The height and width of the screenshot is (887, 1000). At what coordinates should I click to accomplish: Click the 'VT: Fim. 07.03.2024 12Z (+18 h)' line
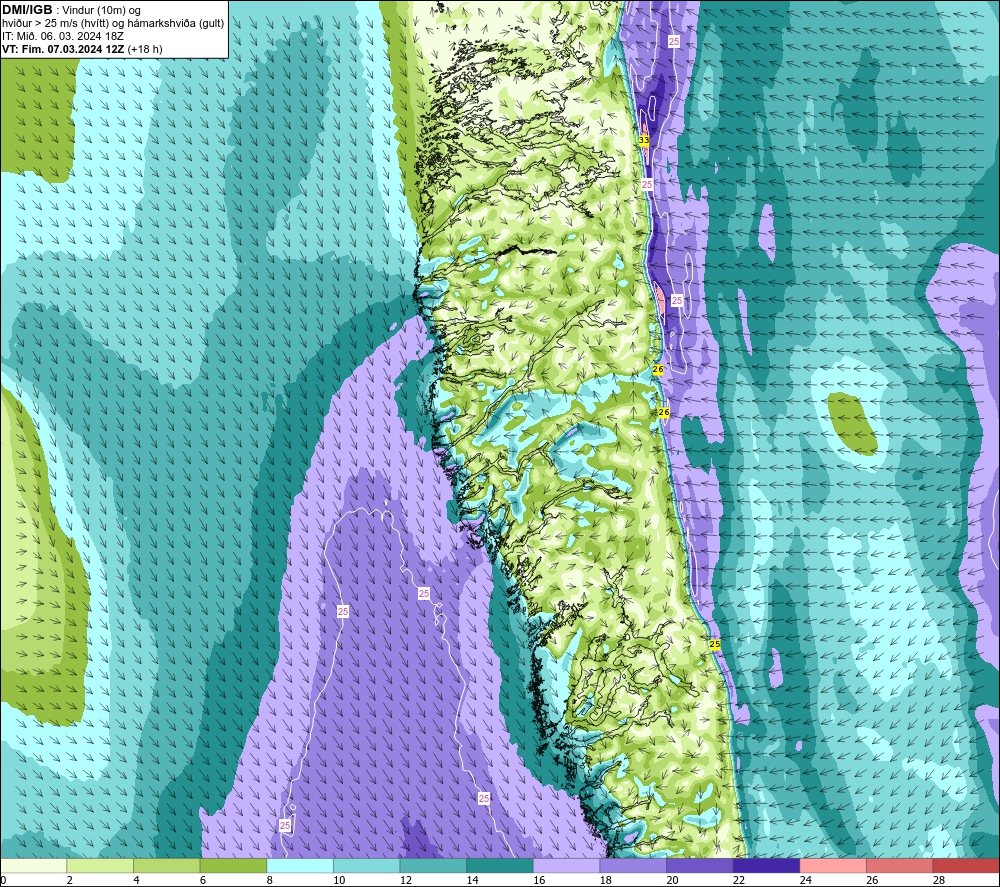[x=82, y=49]
